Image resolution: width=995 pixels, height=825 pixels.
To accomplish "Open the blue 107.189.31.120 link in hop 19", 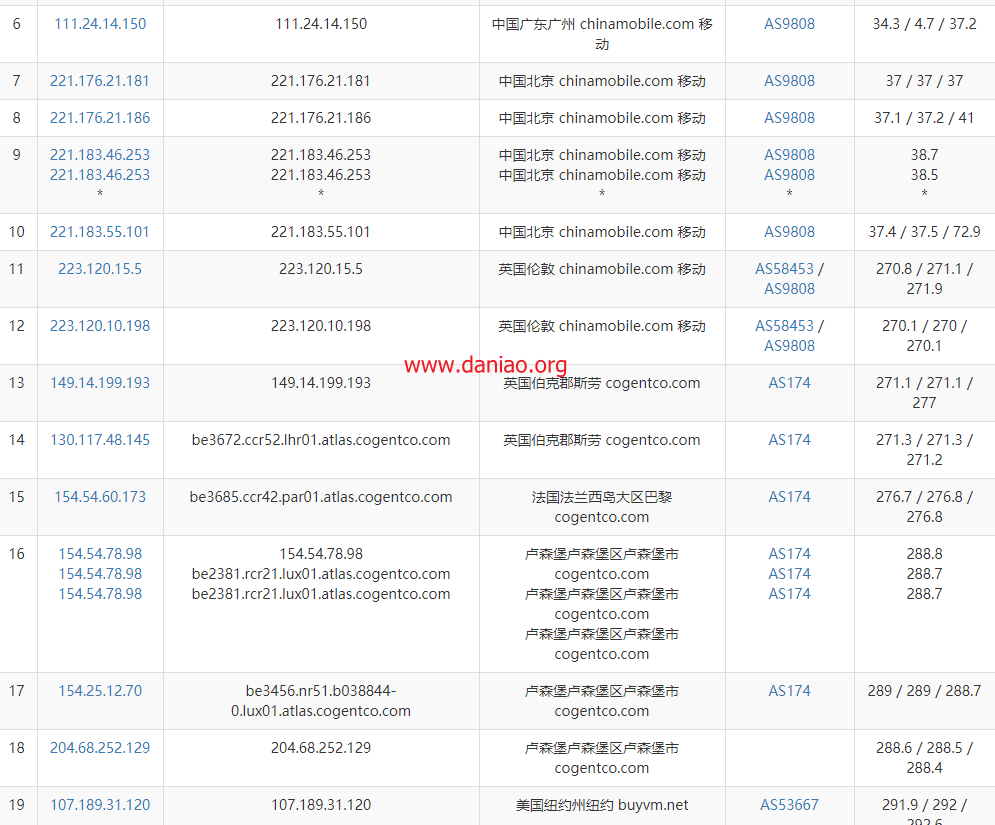I will [x=100, y=805].
